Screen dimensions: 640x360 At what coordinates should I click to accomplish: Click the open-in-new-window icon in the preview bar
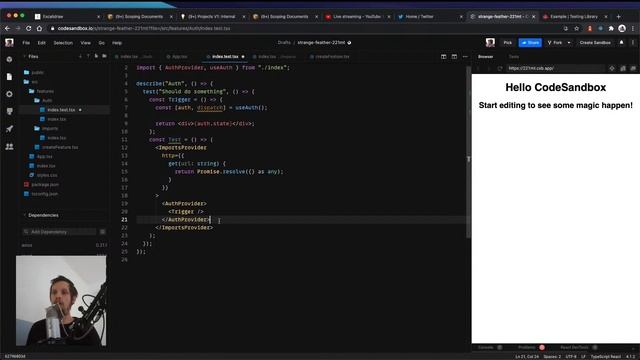[633, 68]
